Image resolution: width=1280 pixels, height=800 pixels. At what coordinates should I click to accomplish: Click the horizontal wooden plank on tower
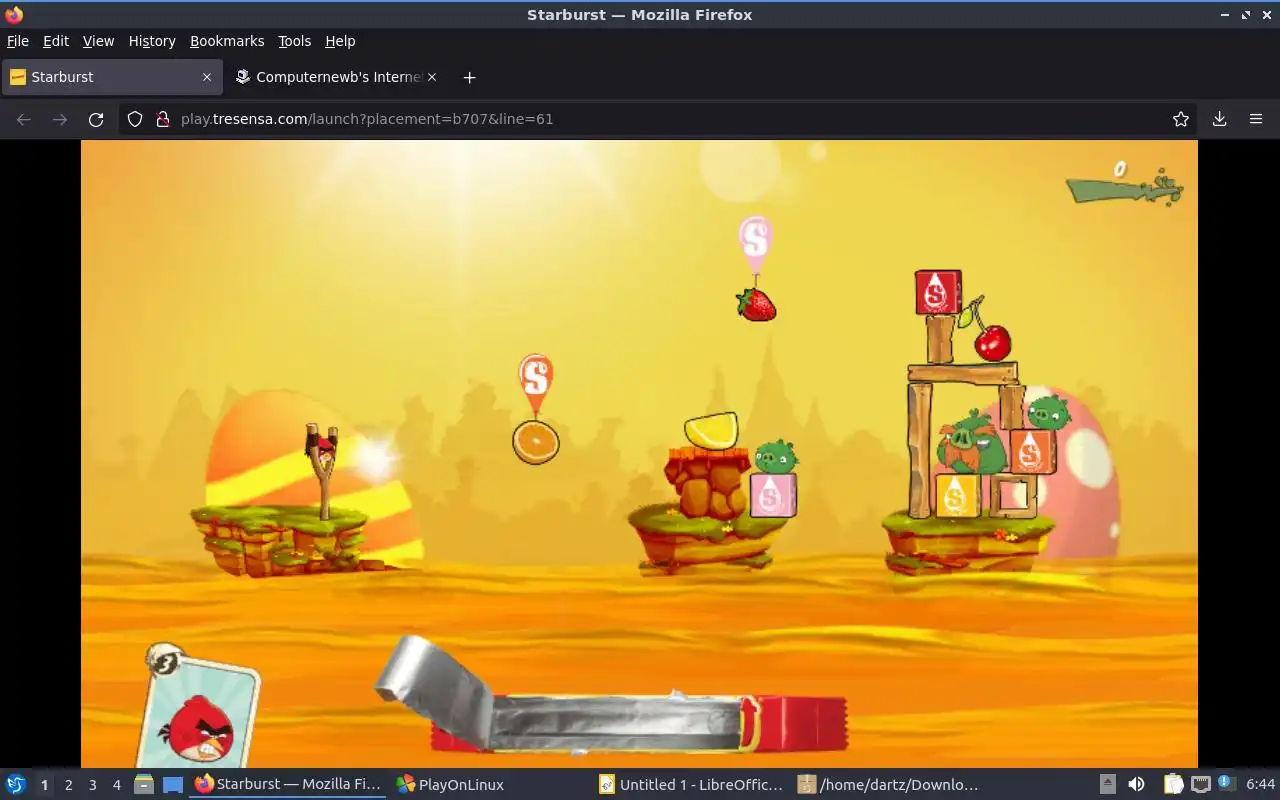[x=962, y=373]
